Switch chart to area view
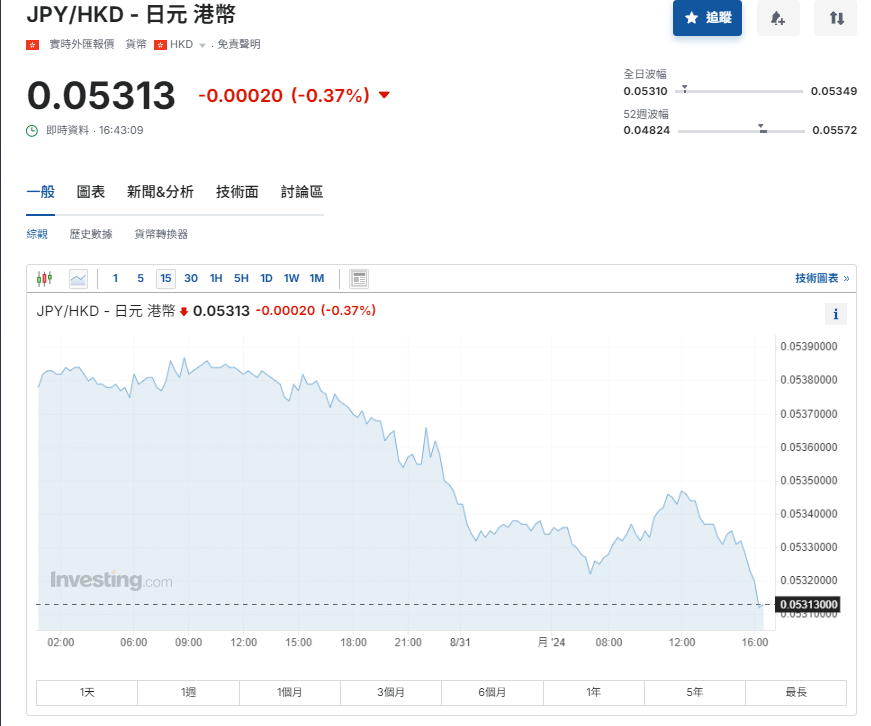Image resolution: width=871 pixels, height=726 pixels. [x=78, y=278]
